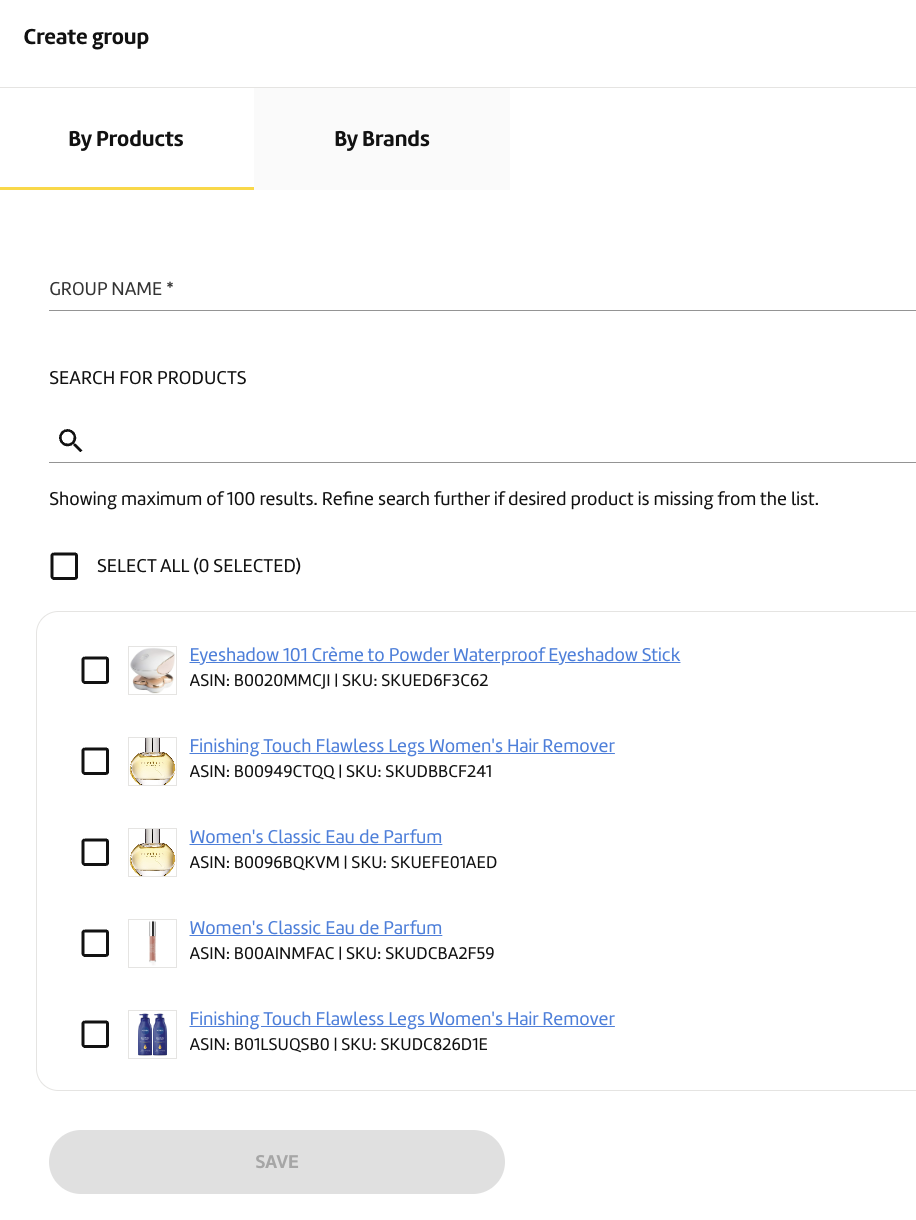This screenshot has height=1220, width=916.
Task: Click the lip gloss product thumbnail
Action: coord(152,943)
